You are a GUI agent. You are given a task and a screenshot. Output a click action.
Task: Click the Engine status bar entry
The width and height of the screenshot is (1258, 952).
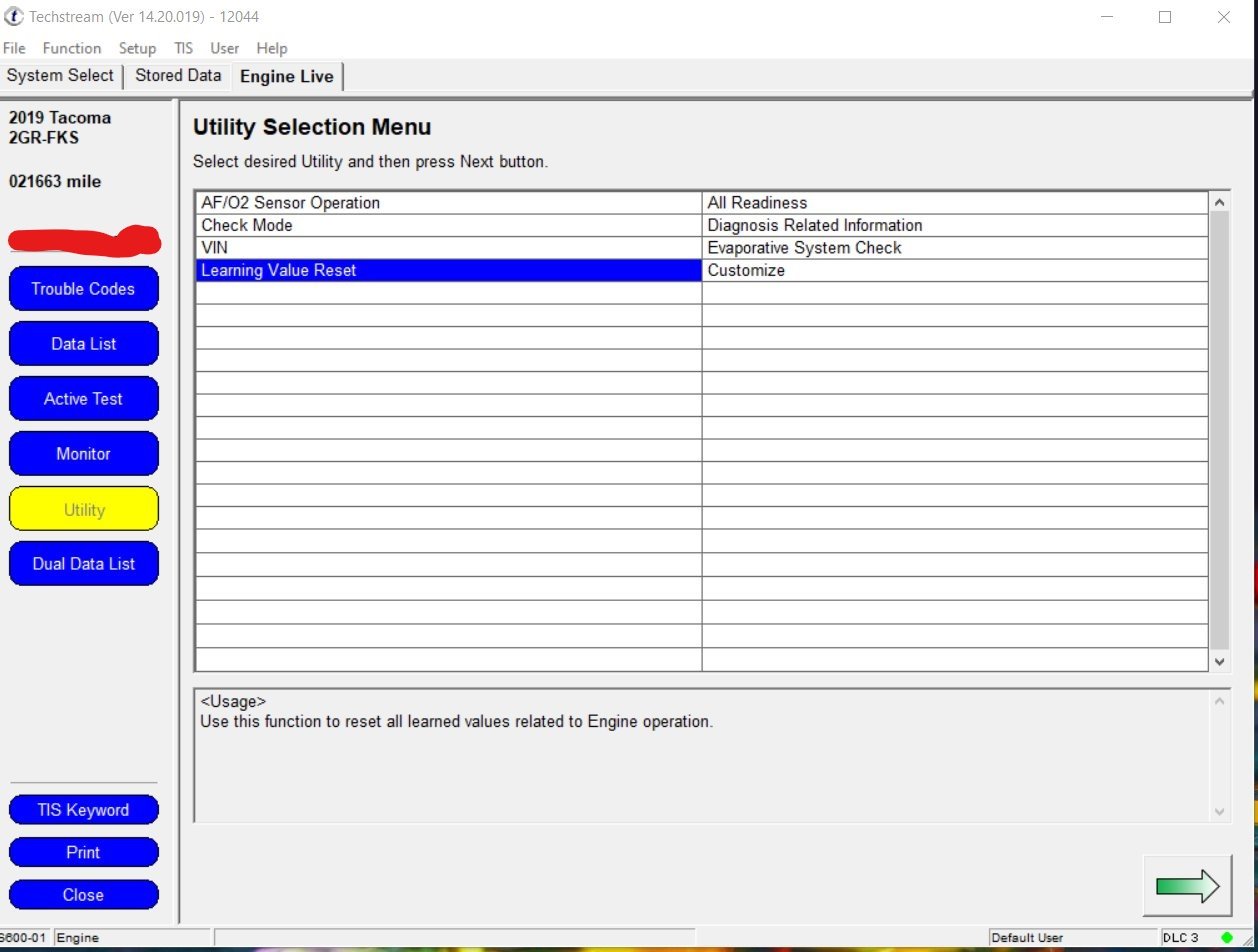tap(130, 938)
